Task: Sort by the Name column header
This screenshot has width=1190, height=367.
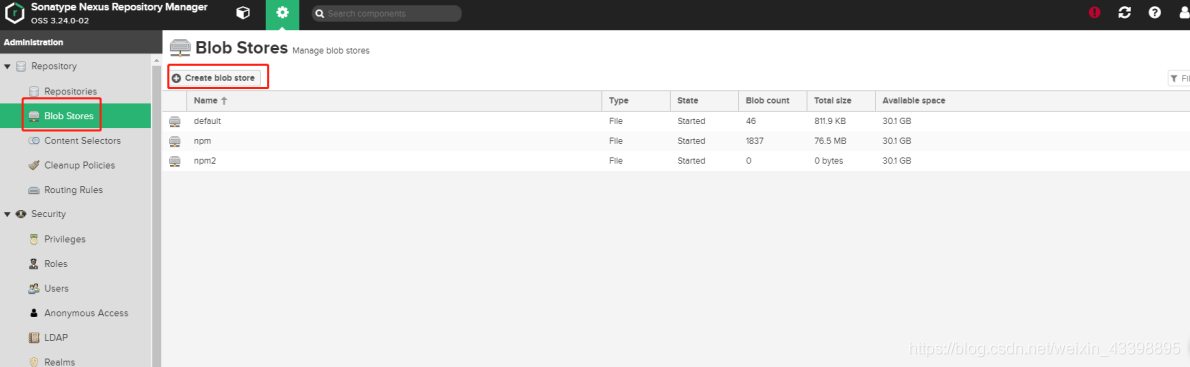Action: [394, 101]
